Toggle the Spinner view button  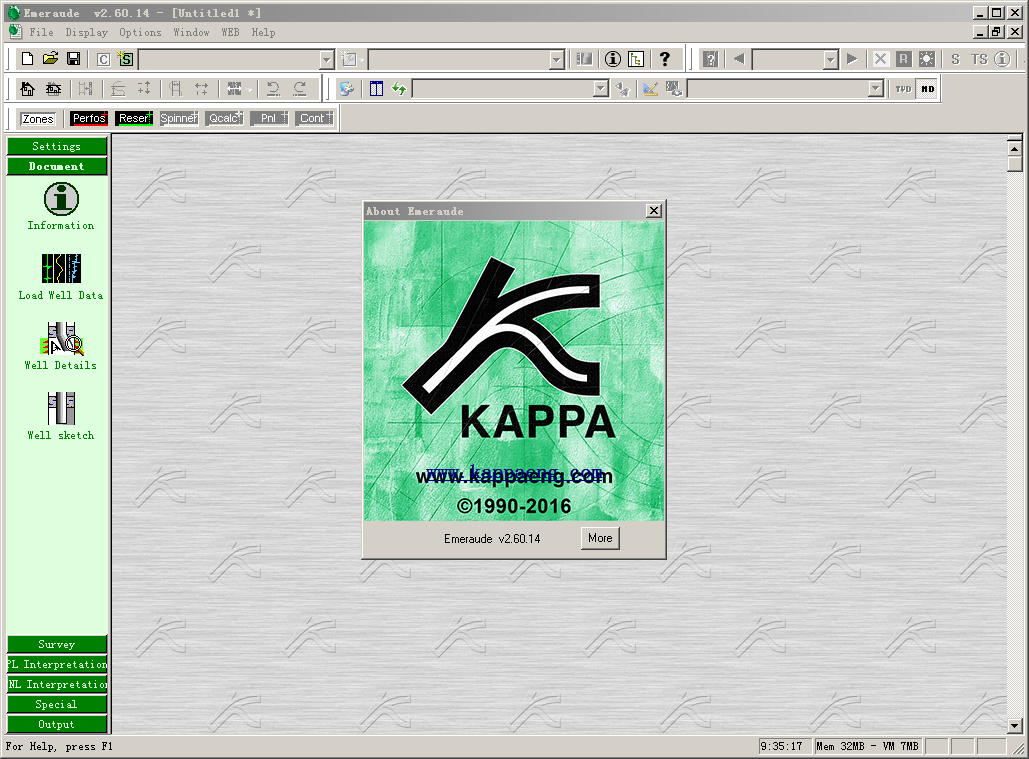(179, 118)
